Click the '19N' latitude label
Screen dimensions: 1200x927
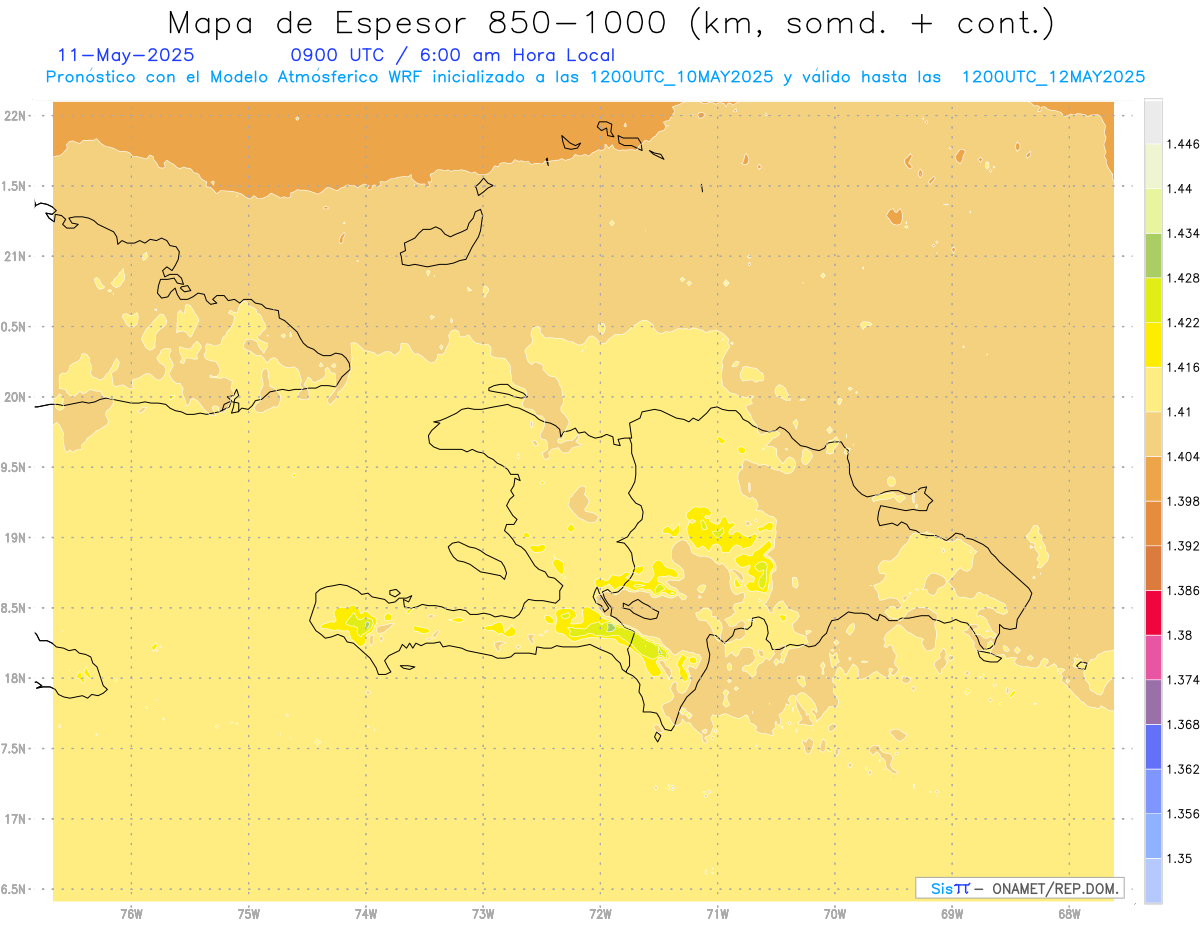coord(16,538)
